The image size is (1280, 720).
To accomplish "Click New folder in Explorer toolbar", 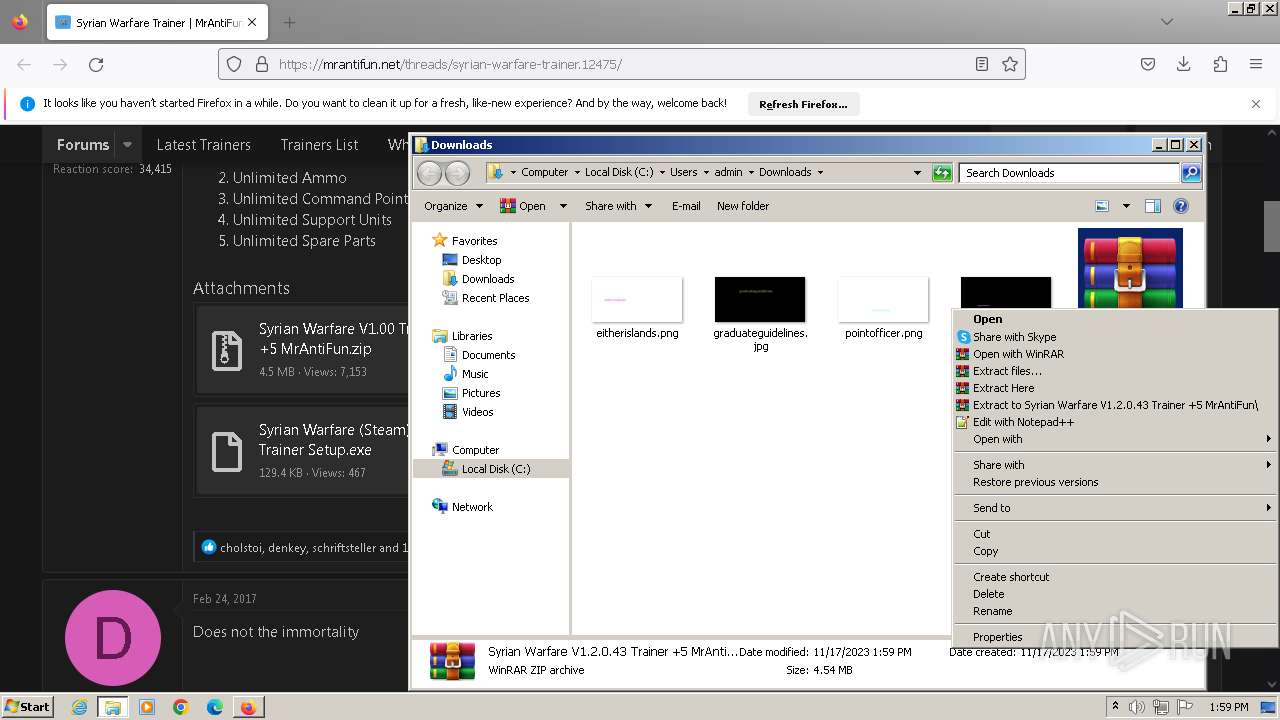I will 743,206.
